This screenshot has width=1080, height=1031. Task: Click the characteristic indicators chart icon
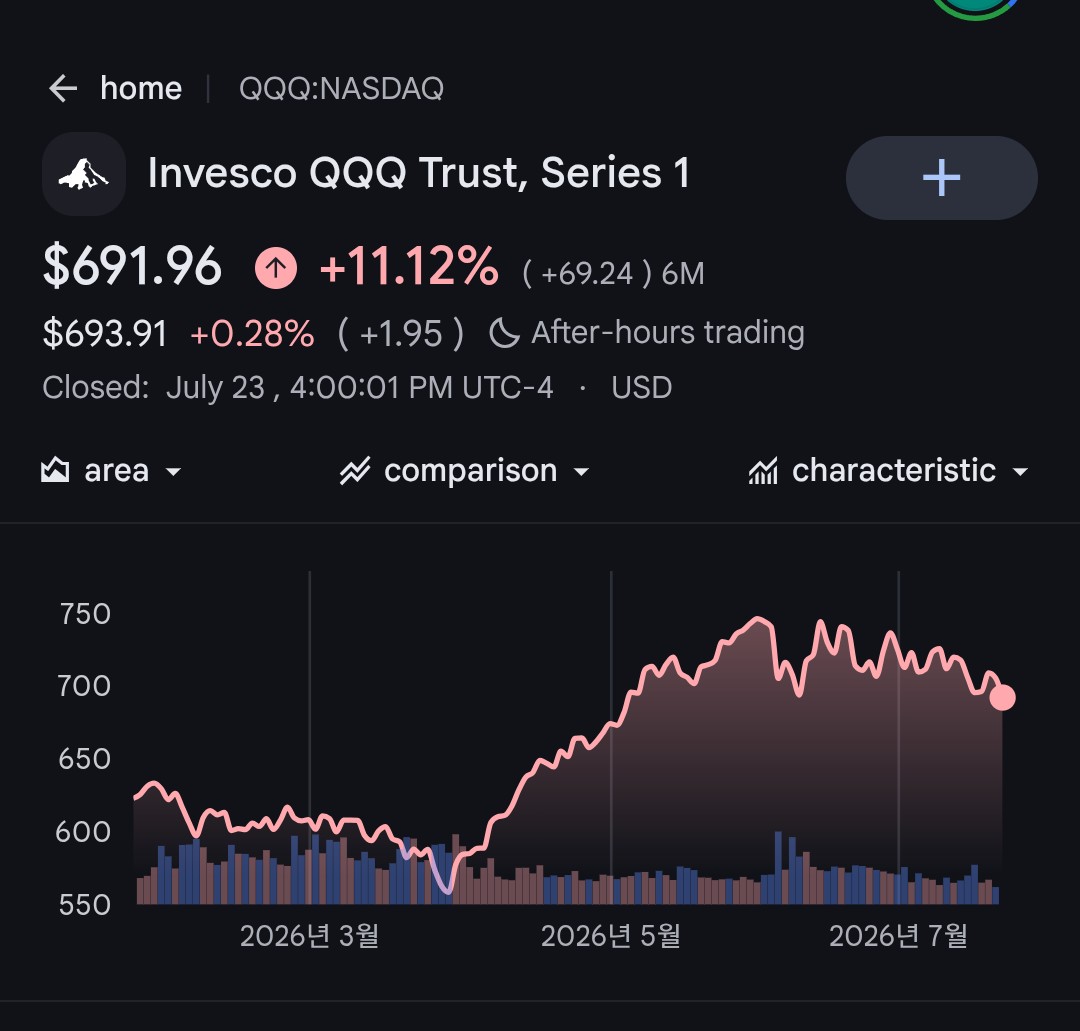[763, 471]
